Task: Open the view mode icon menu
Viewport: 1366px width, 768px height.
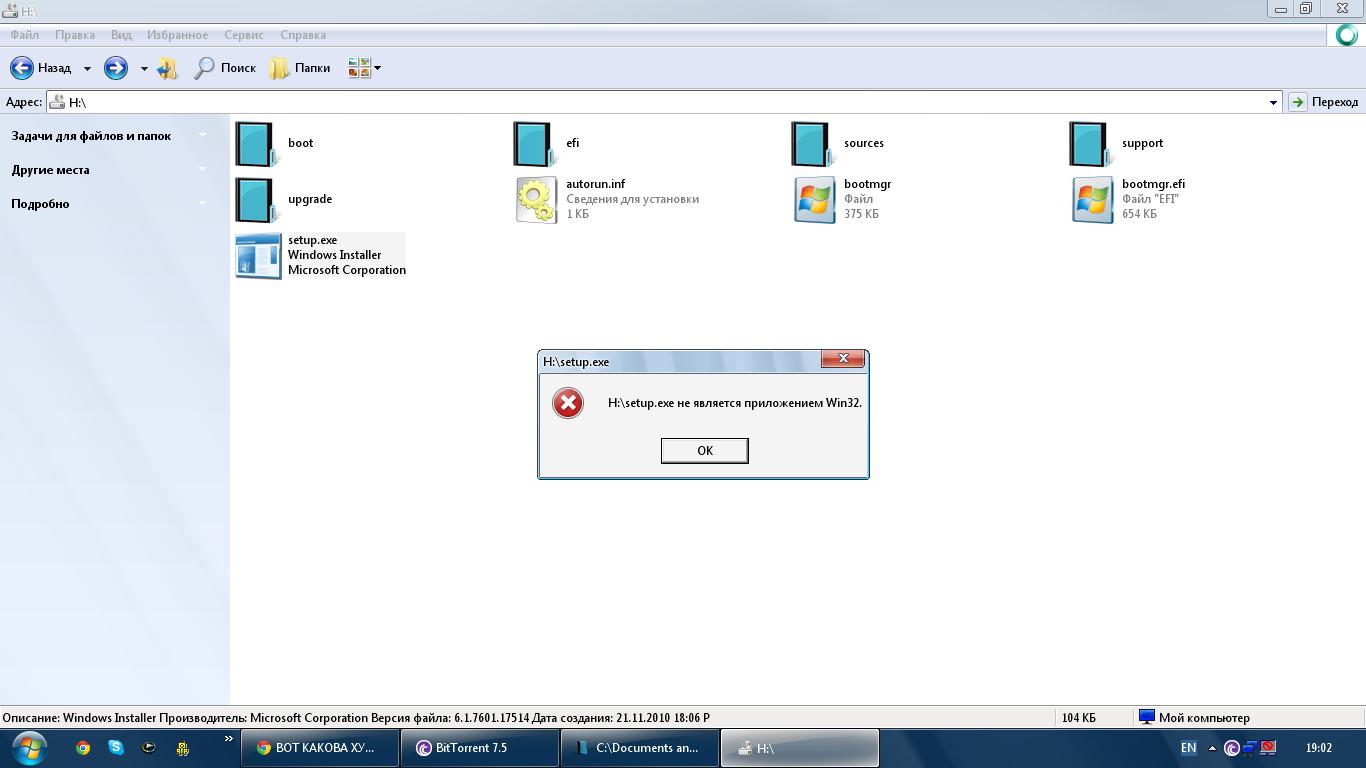Action: point(364,68)
